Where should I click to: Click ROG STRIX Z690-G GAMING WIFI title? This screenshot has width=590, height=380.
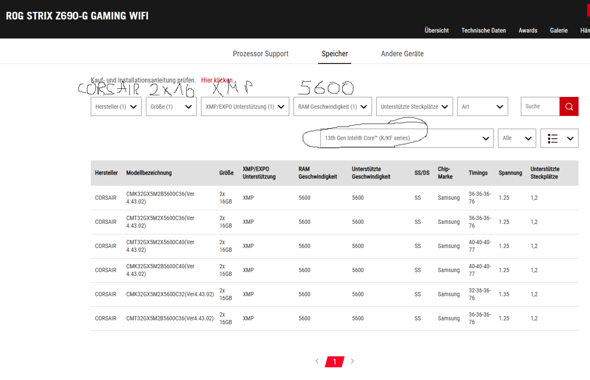pos(77,16)
